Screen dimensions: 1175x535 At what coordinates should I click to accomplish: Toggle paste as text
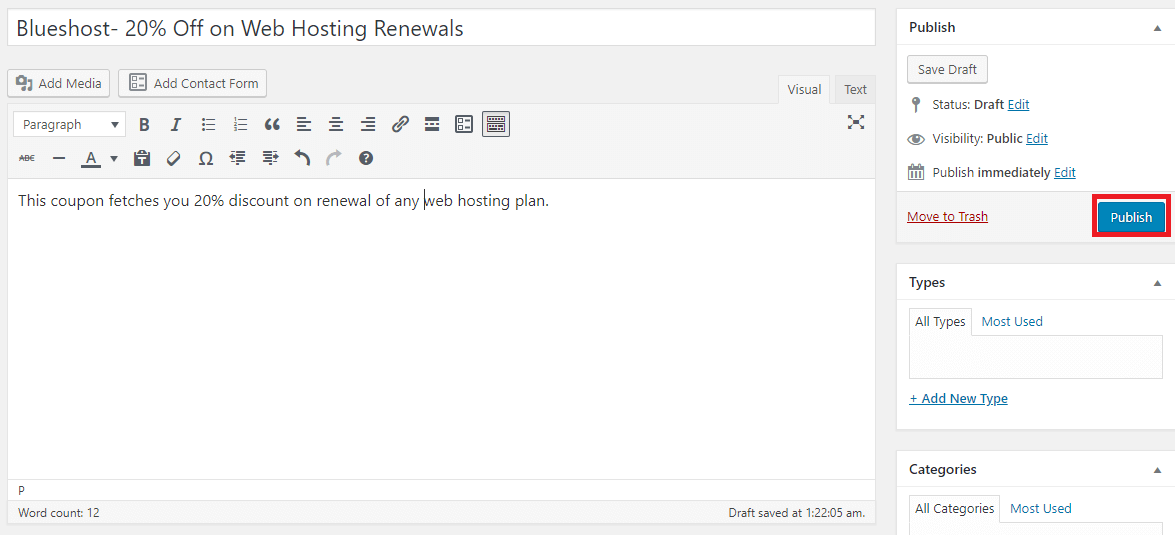click(142, 158)
